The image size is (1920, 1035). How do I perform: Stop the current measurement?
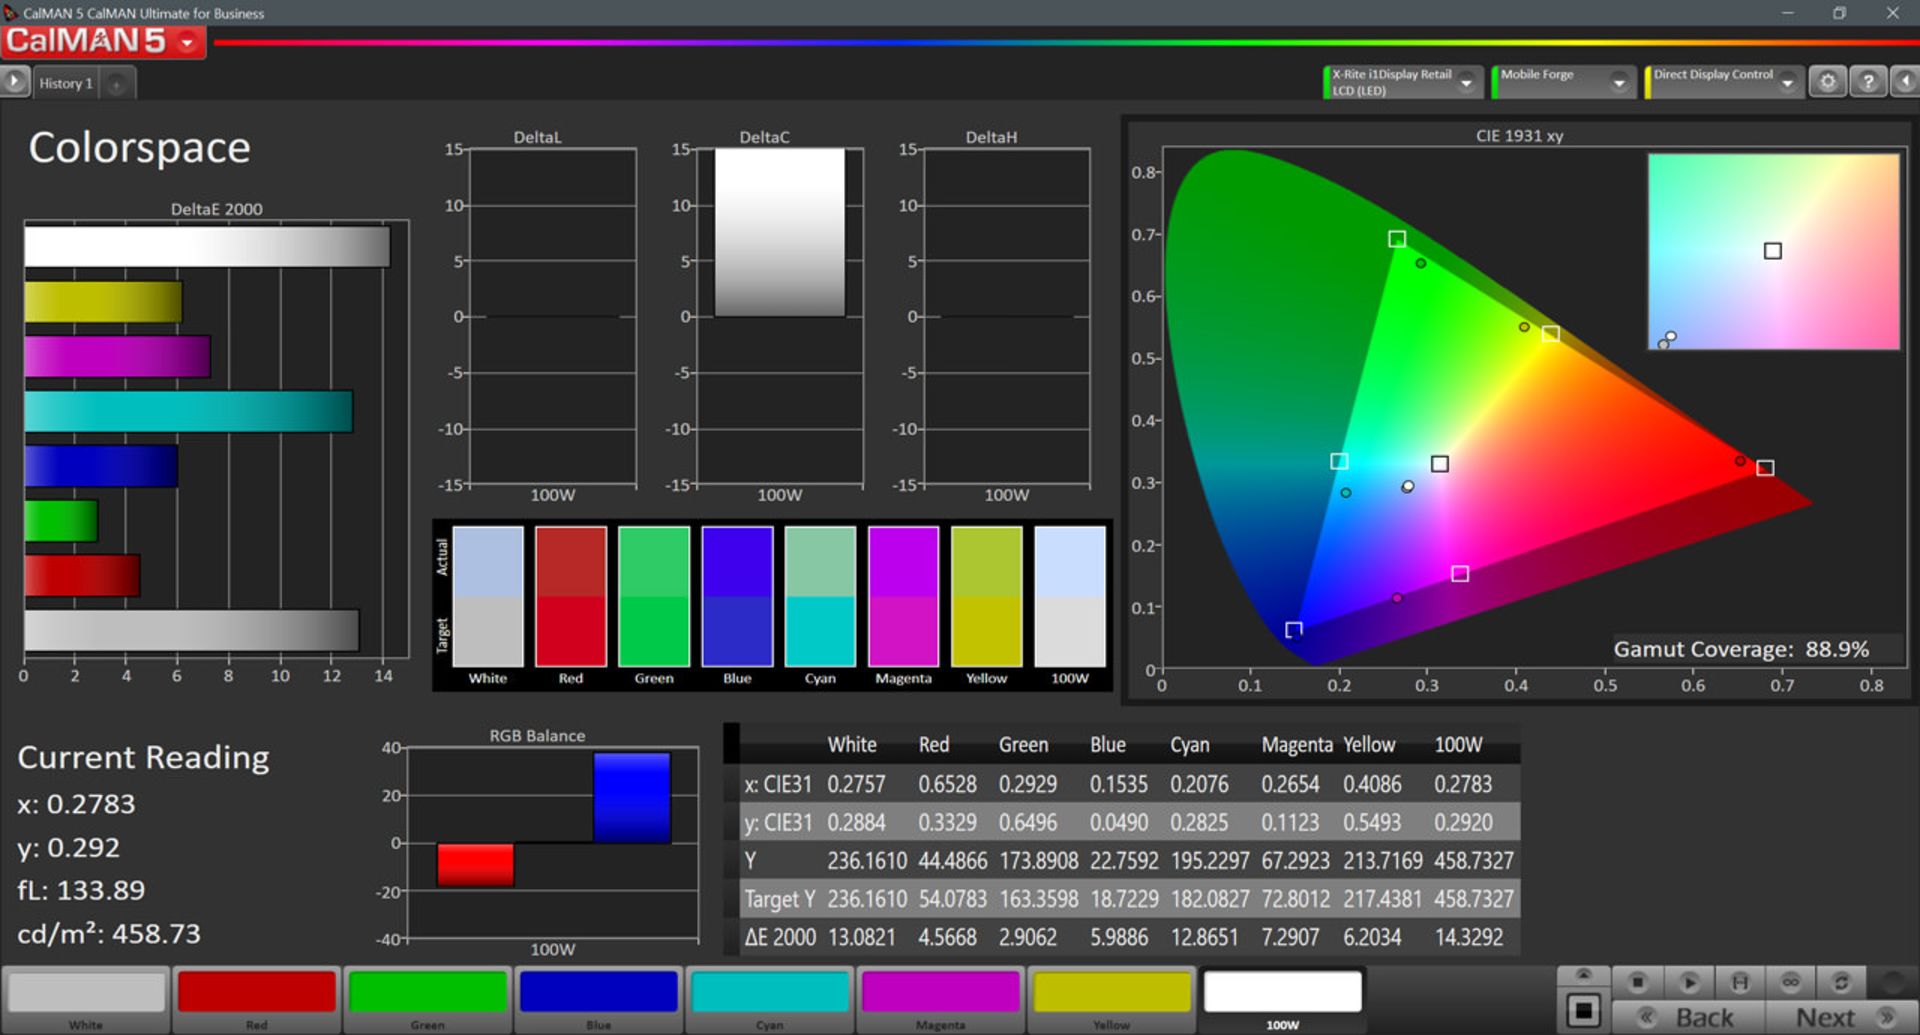[1638, 982]
